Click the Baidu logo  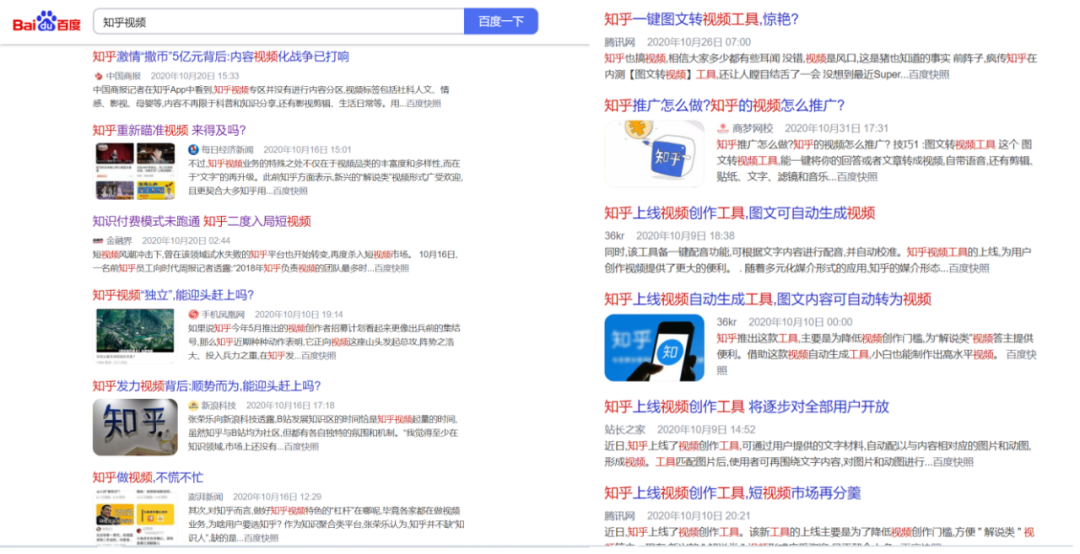(x=47, y=22)
